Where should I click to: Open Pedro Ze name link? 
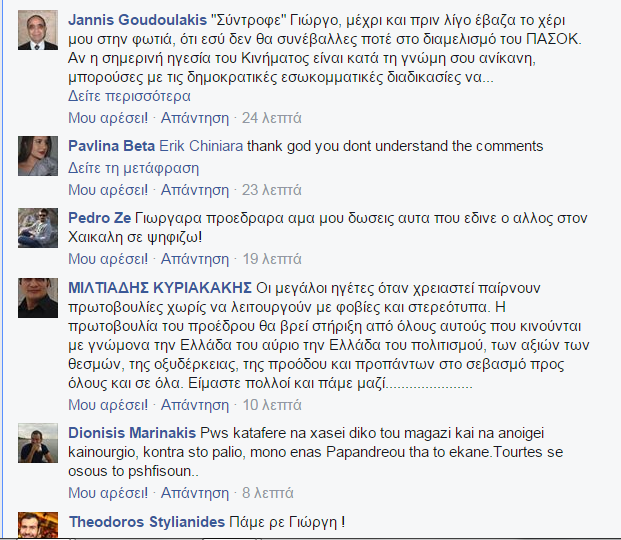tap(99, 218)
